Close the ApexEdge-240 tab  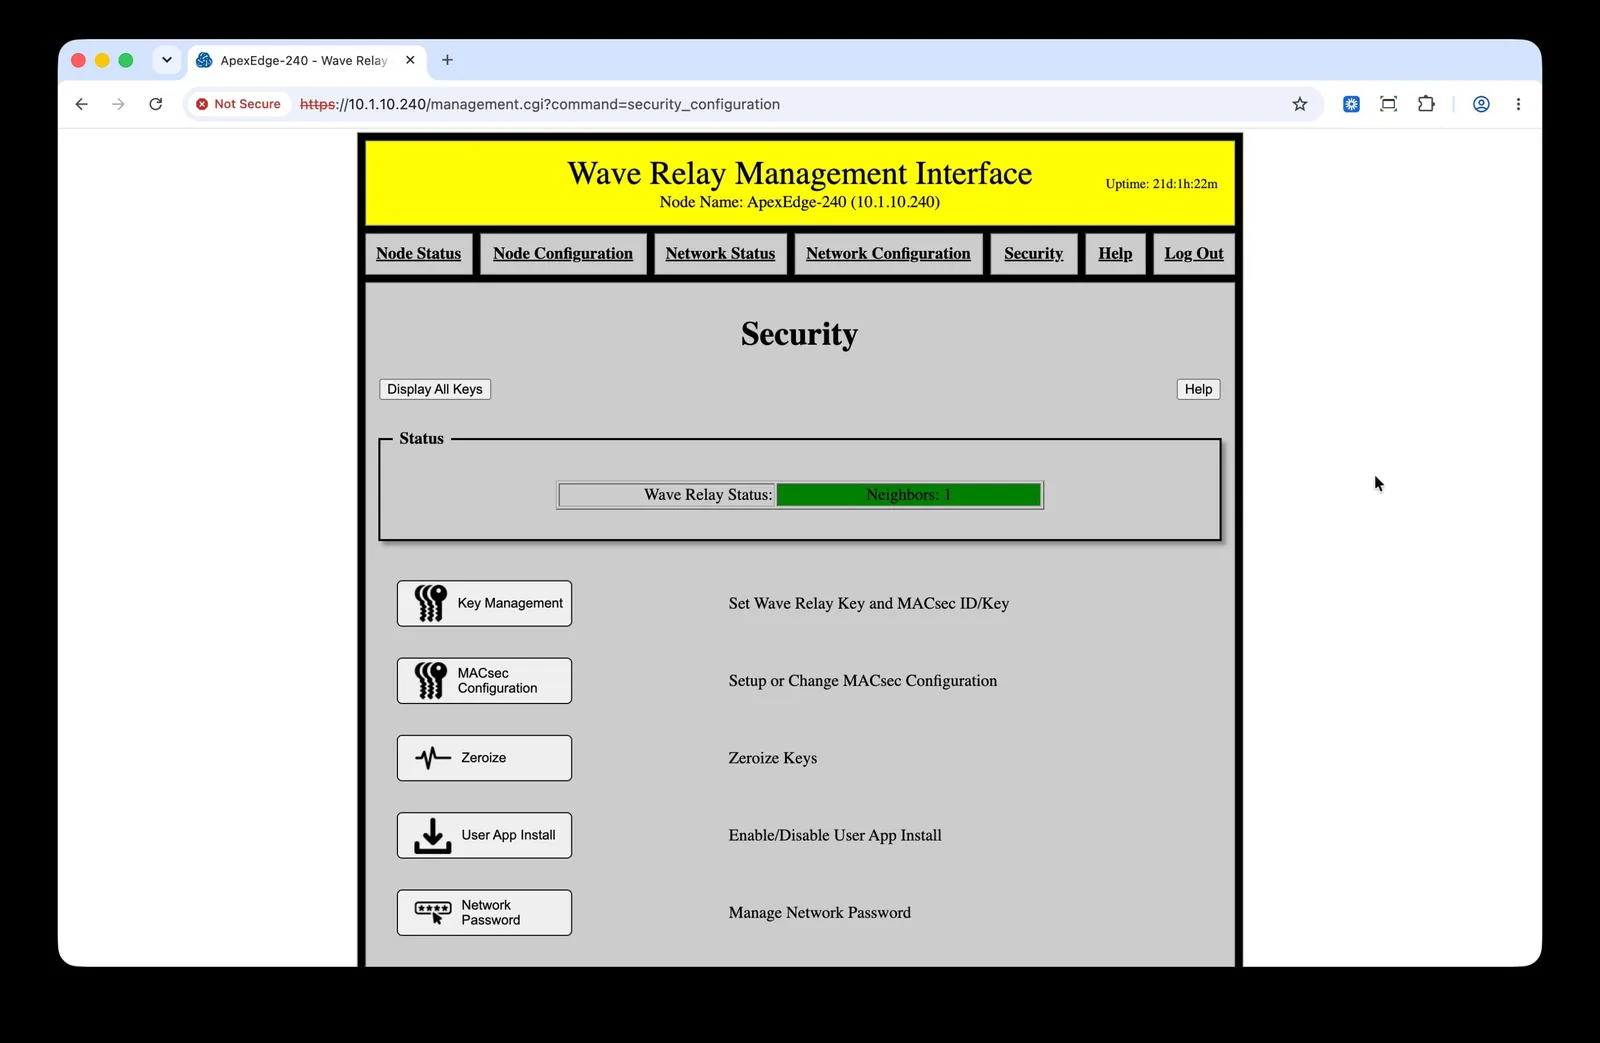tap(410, 60)
